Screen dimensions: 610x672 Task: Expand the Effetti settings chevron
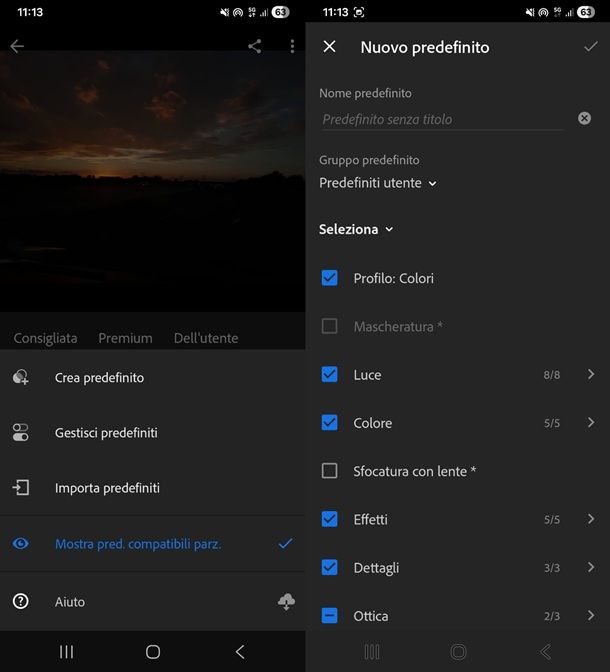click(x=591, y=519)
